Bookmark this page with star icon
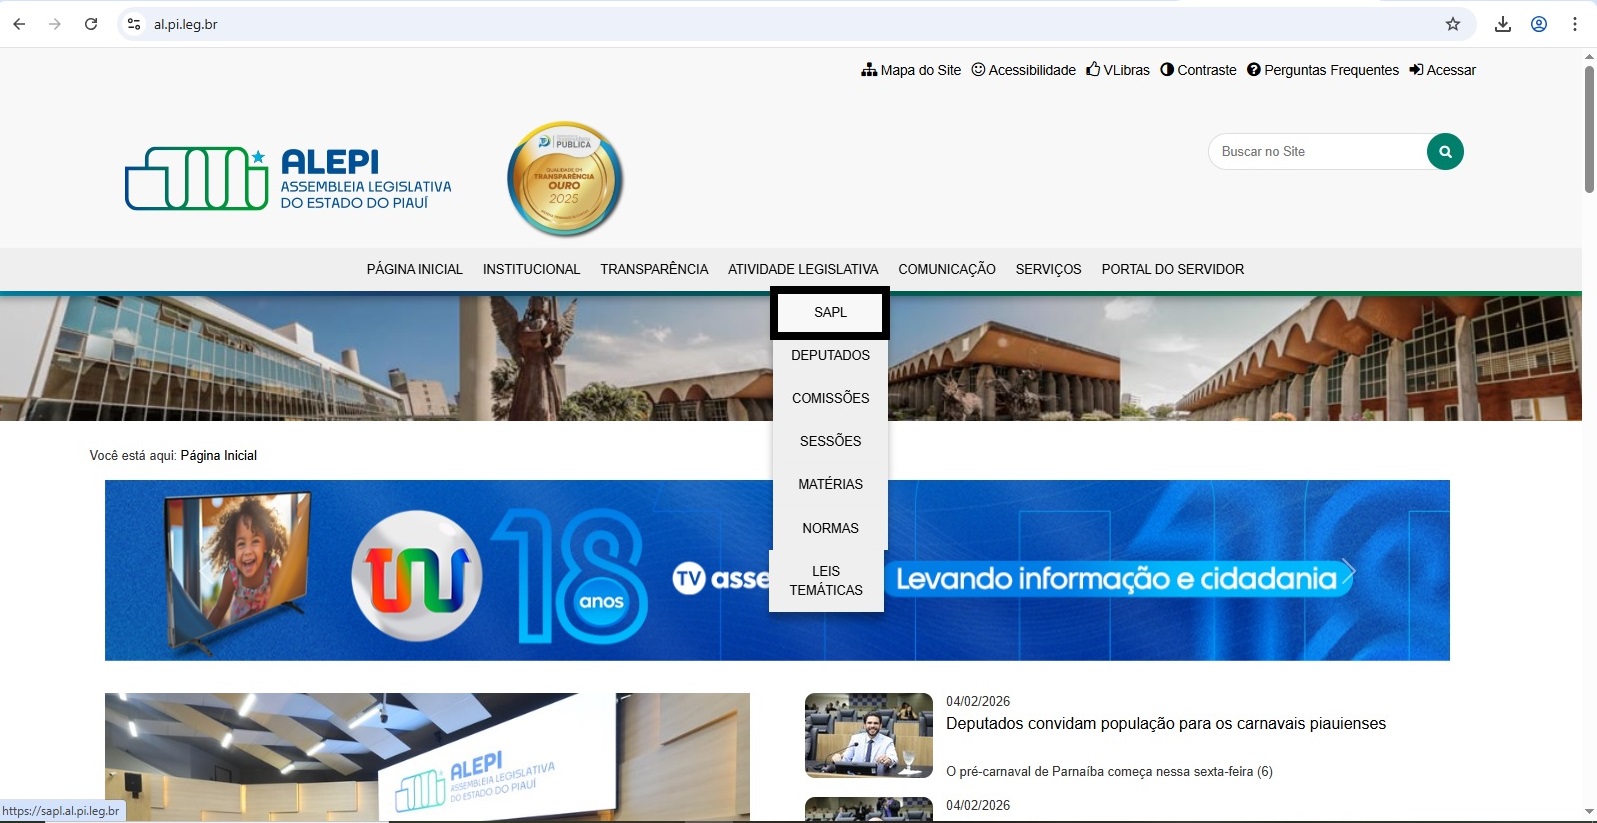Viewport: 1597px width, 823px height. tap(1452, 24)
